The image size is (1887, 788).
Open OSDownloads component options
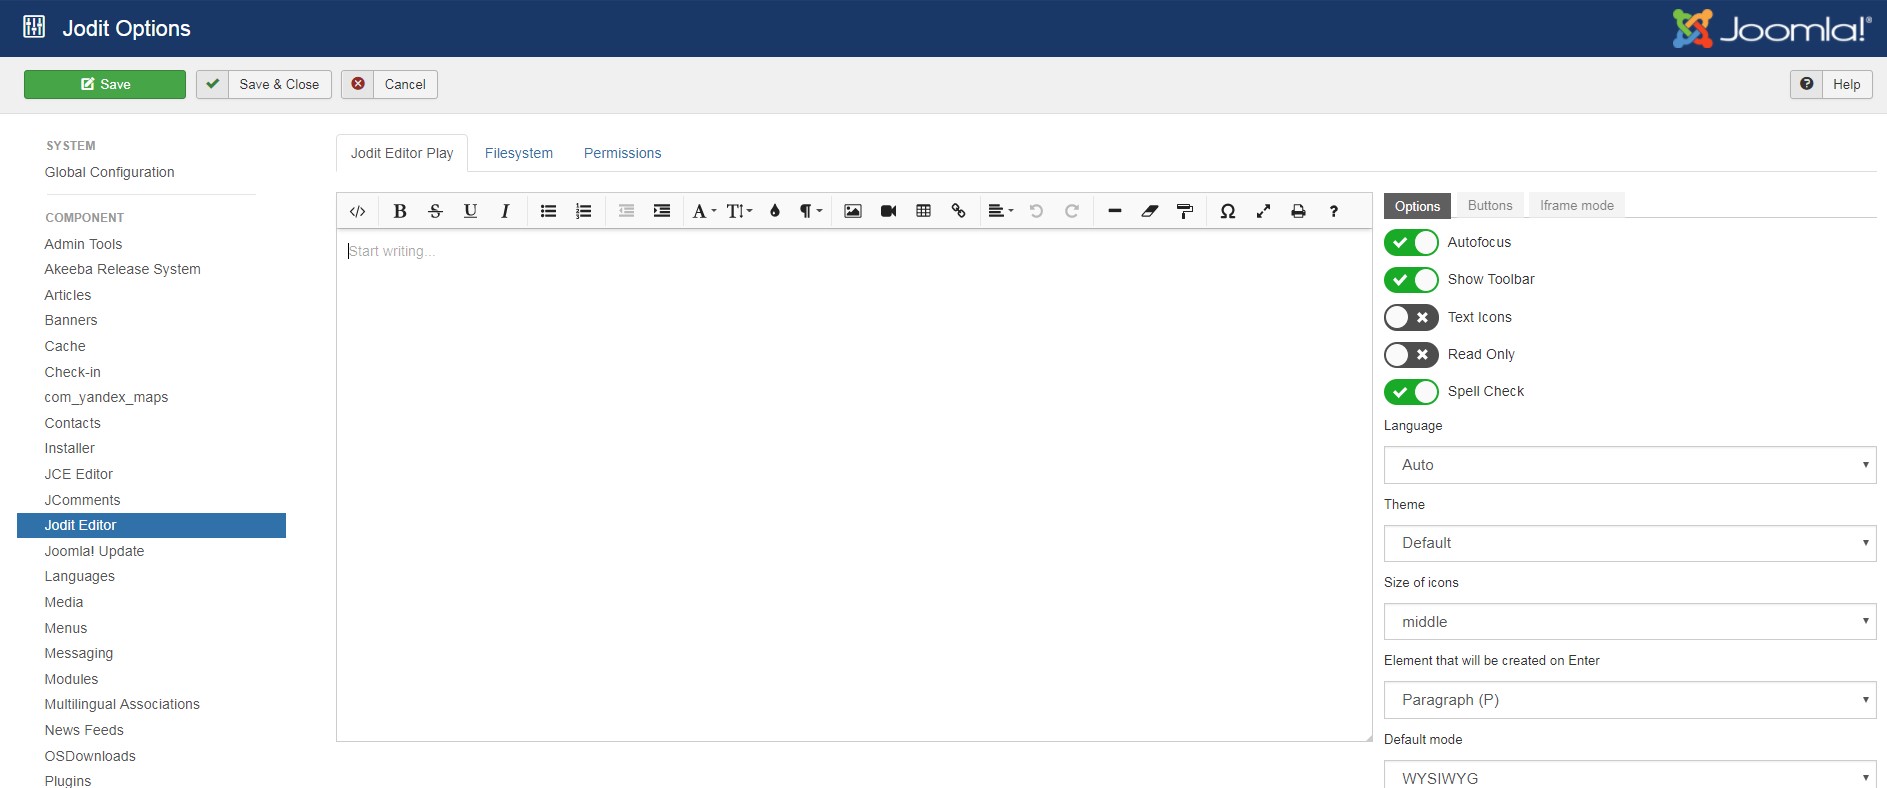tap(90, 756)
